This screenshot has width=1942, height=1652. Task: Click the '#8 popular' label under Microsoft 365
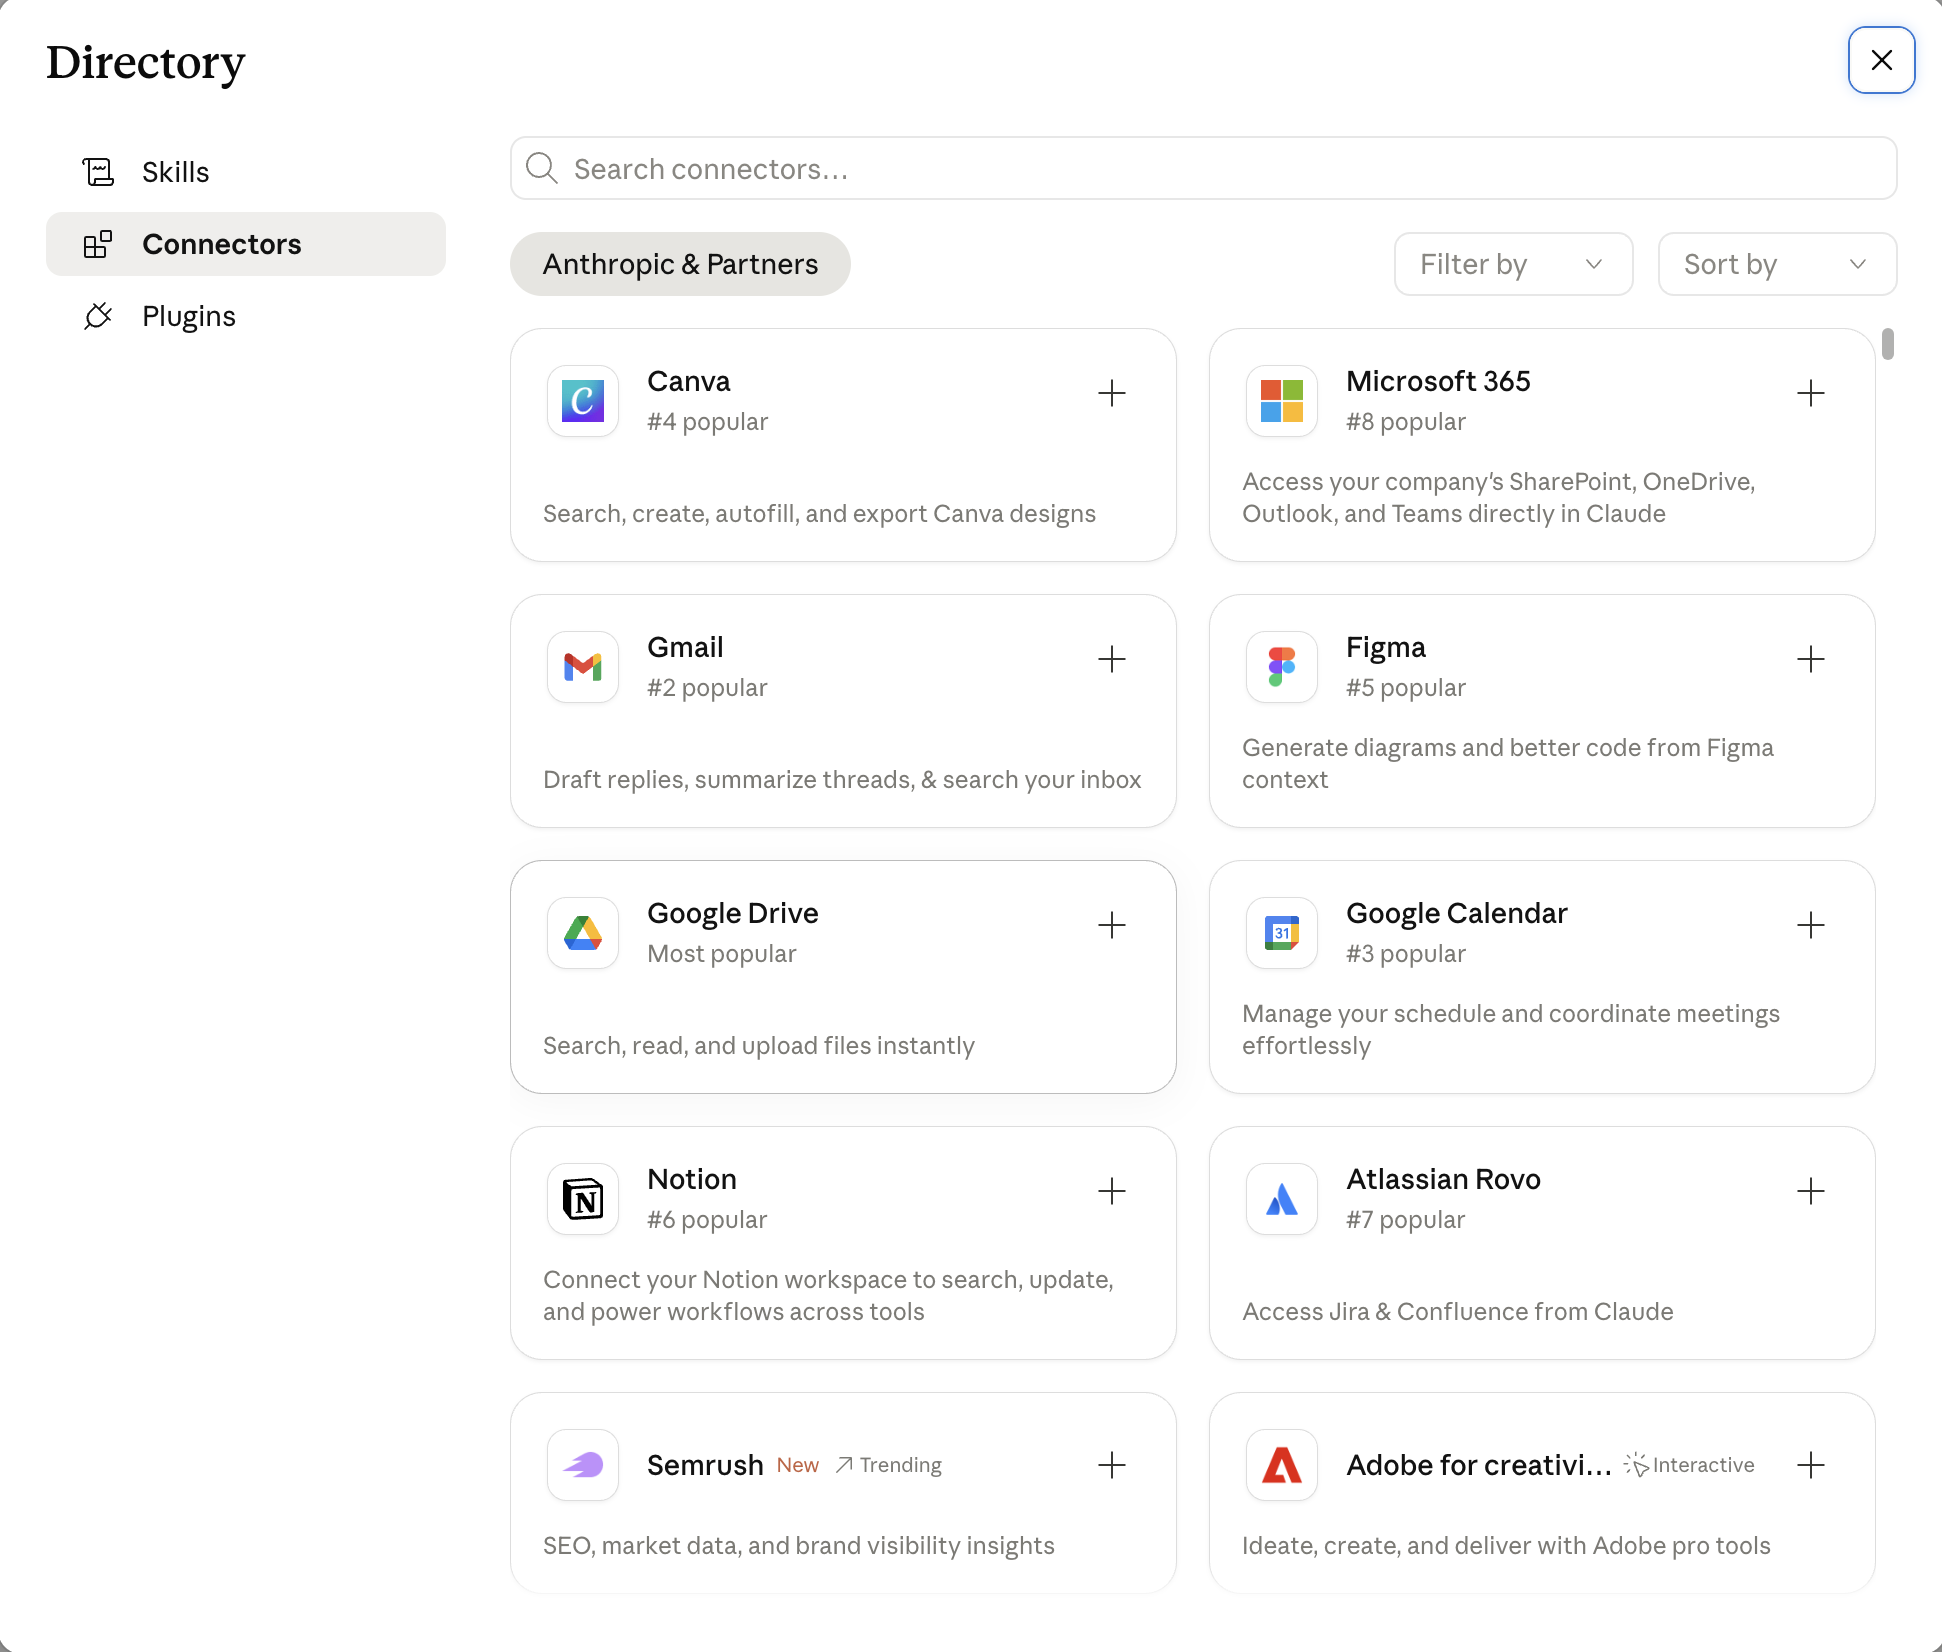pos(1406,421)
